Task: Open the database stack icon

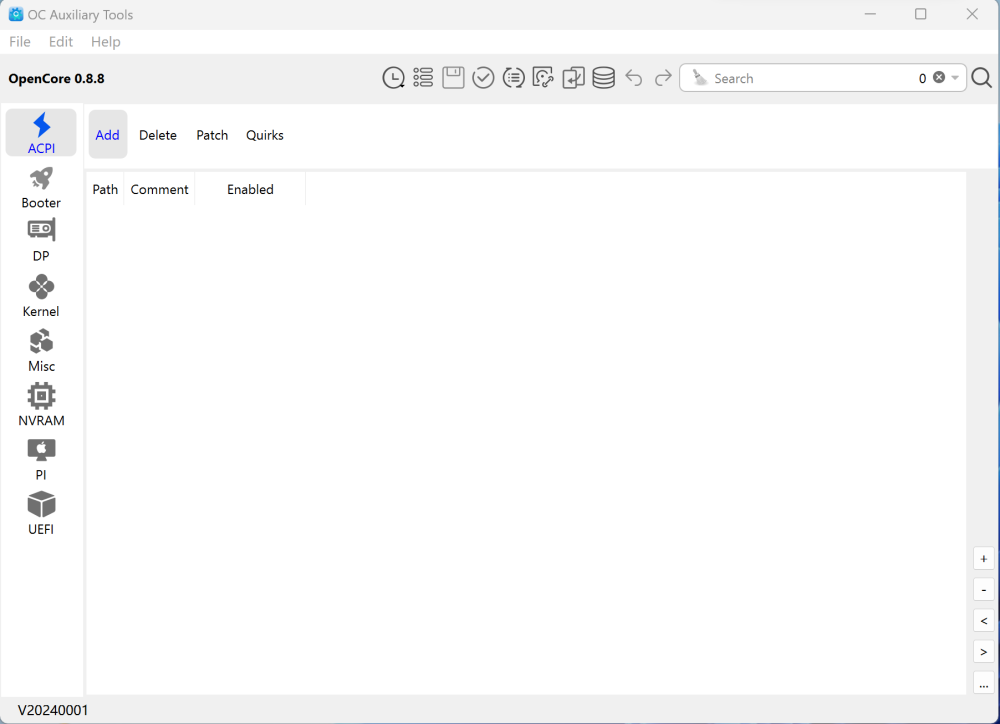Action: click(x=603, y=78)
